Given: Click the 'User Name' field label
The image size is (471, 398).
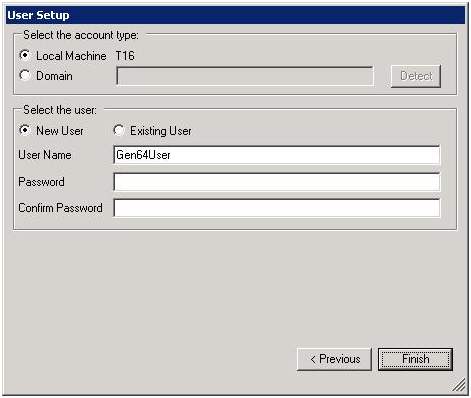Looking at the screenshot, I should pyautogui.click(x=45, y=155).
